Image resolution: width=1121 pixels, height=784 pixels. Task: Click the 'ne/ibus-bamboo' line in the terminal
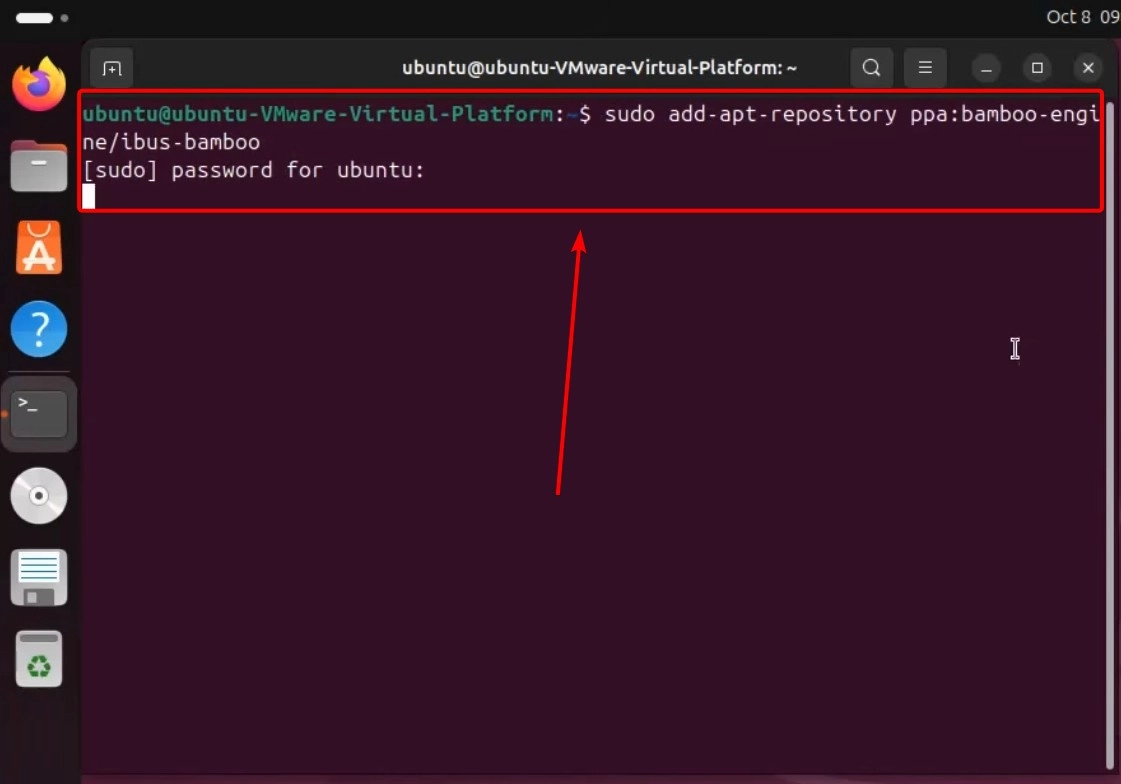pyautogui.click(x=172, y=142)
